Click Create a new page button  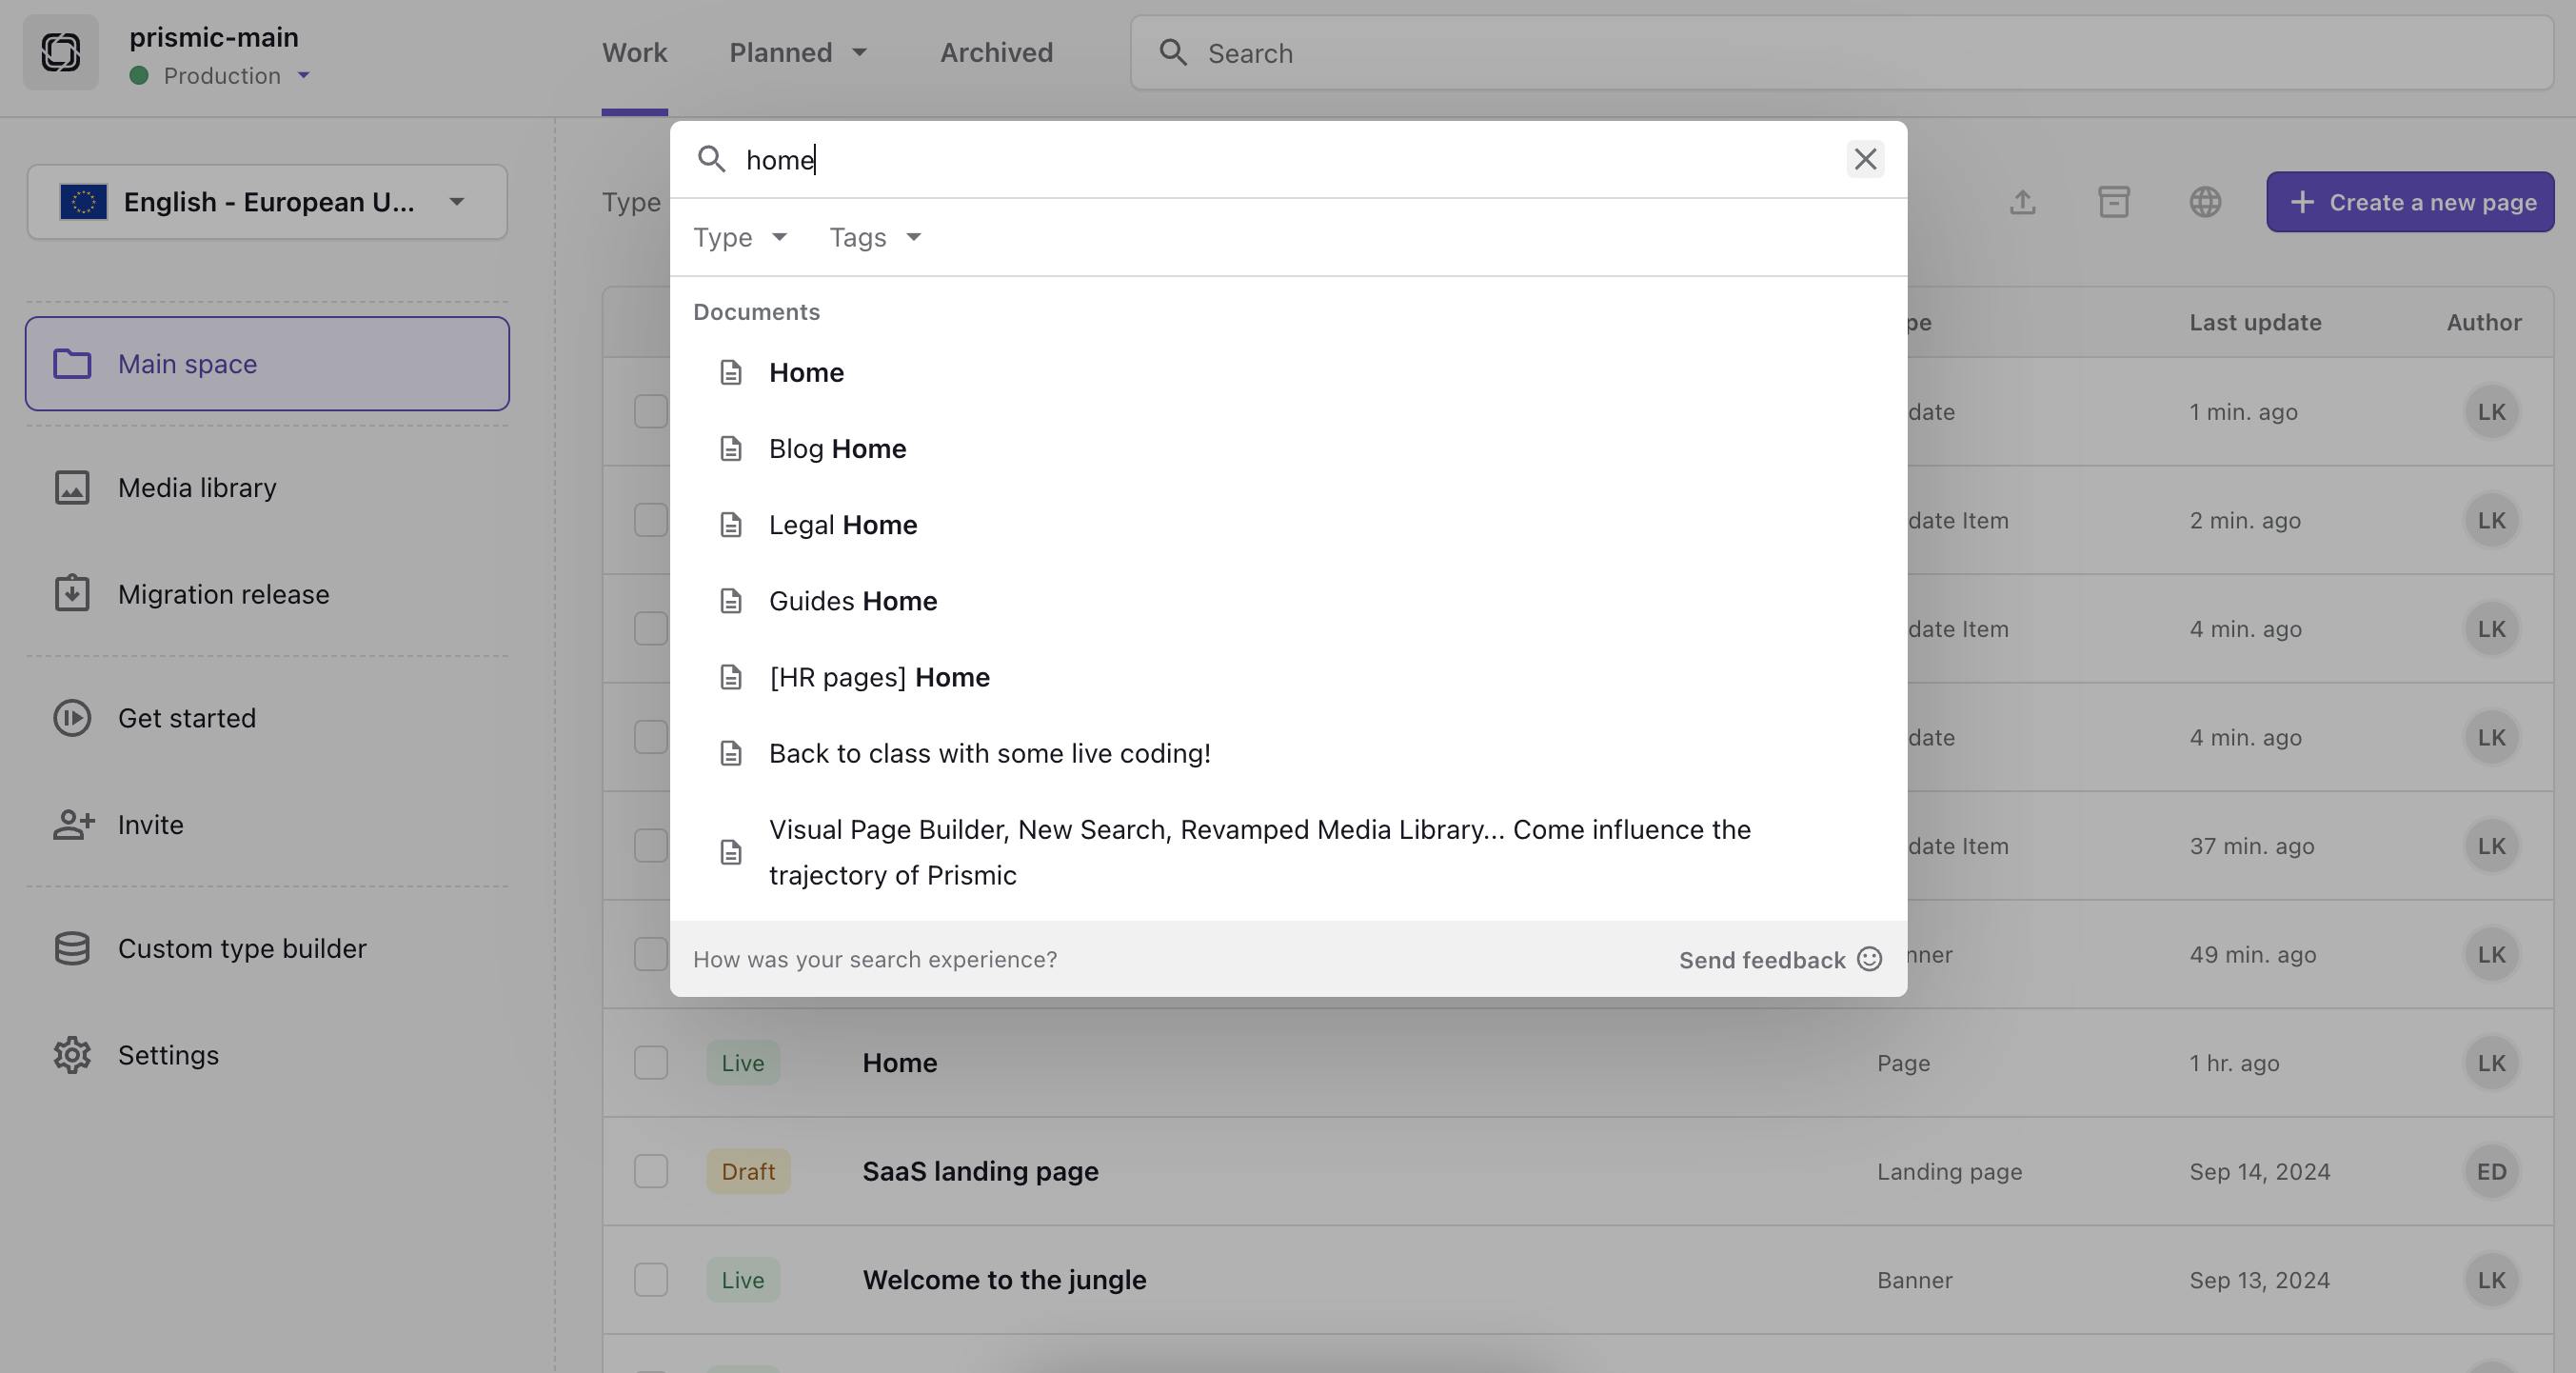click(2409, 202)
